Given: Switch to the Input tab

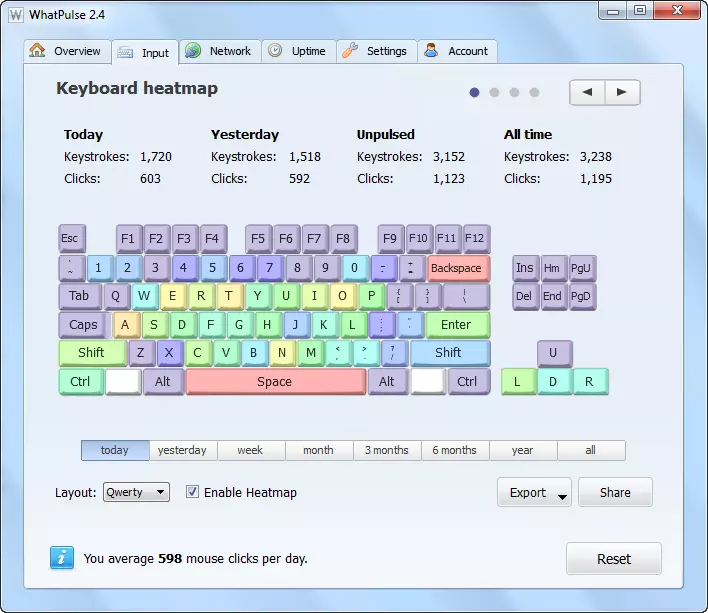Looking at the screenshot, I should click(144, 53).
